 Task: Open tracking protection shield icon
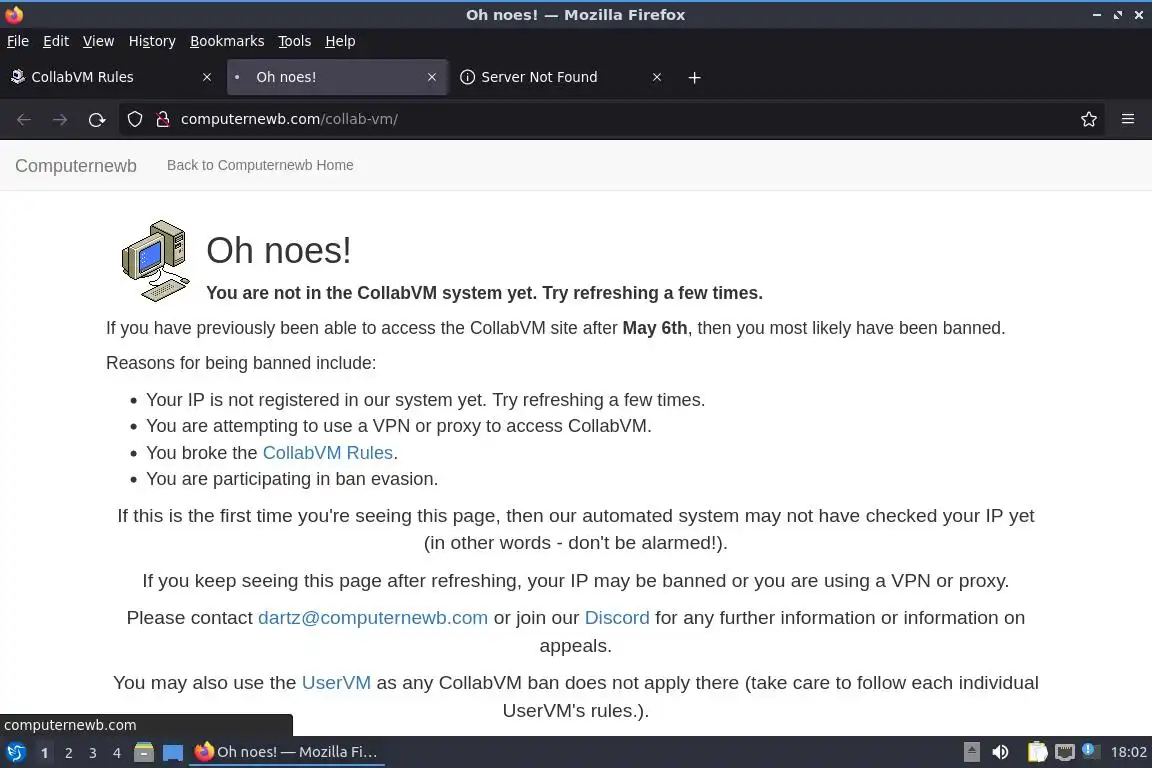pos(134,119)
